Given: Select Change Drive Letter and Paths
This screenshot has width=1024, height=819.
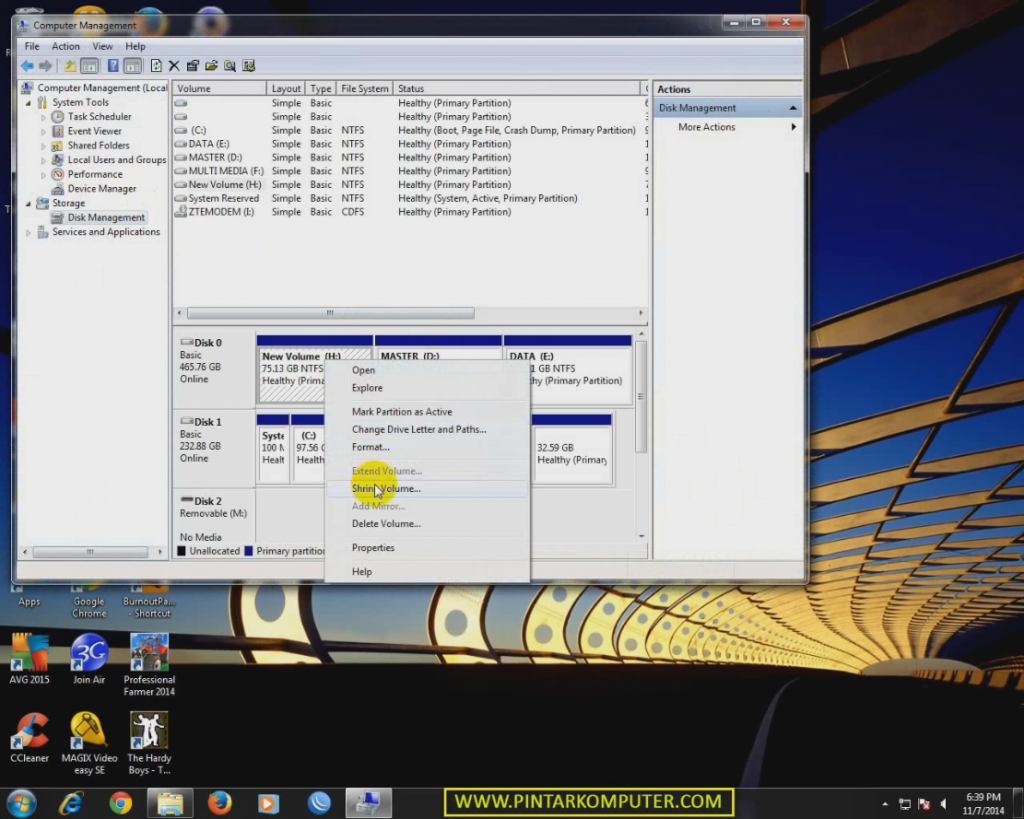Looking at the screenshot, I should [427, 430].
